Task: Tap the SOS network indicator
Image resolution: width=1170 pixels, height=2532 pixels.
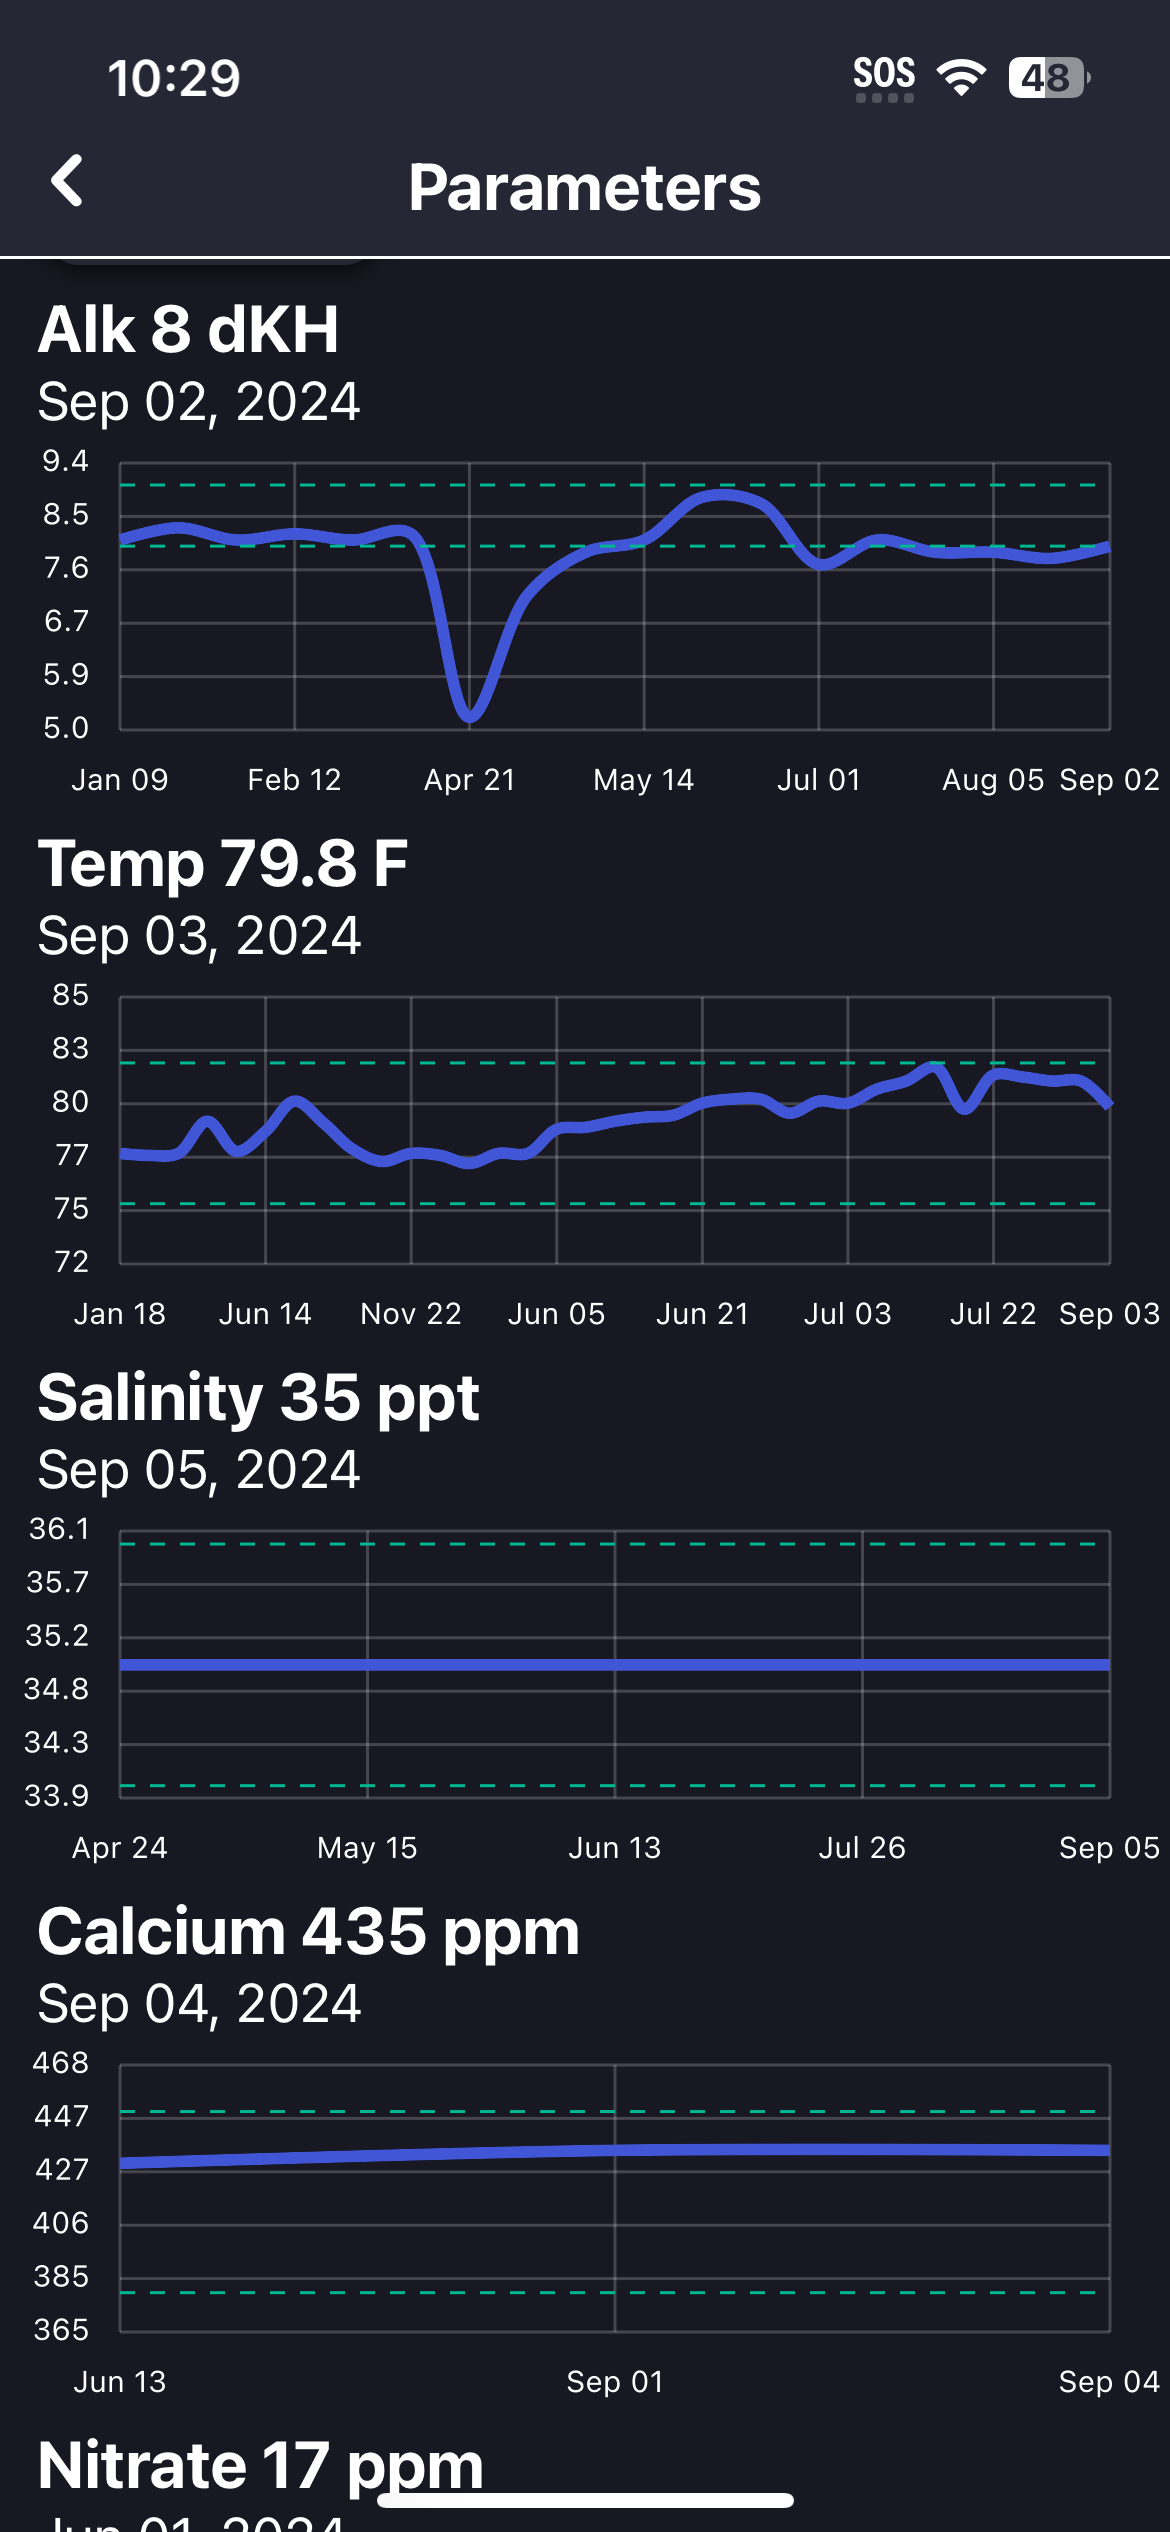Action: 884,78
